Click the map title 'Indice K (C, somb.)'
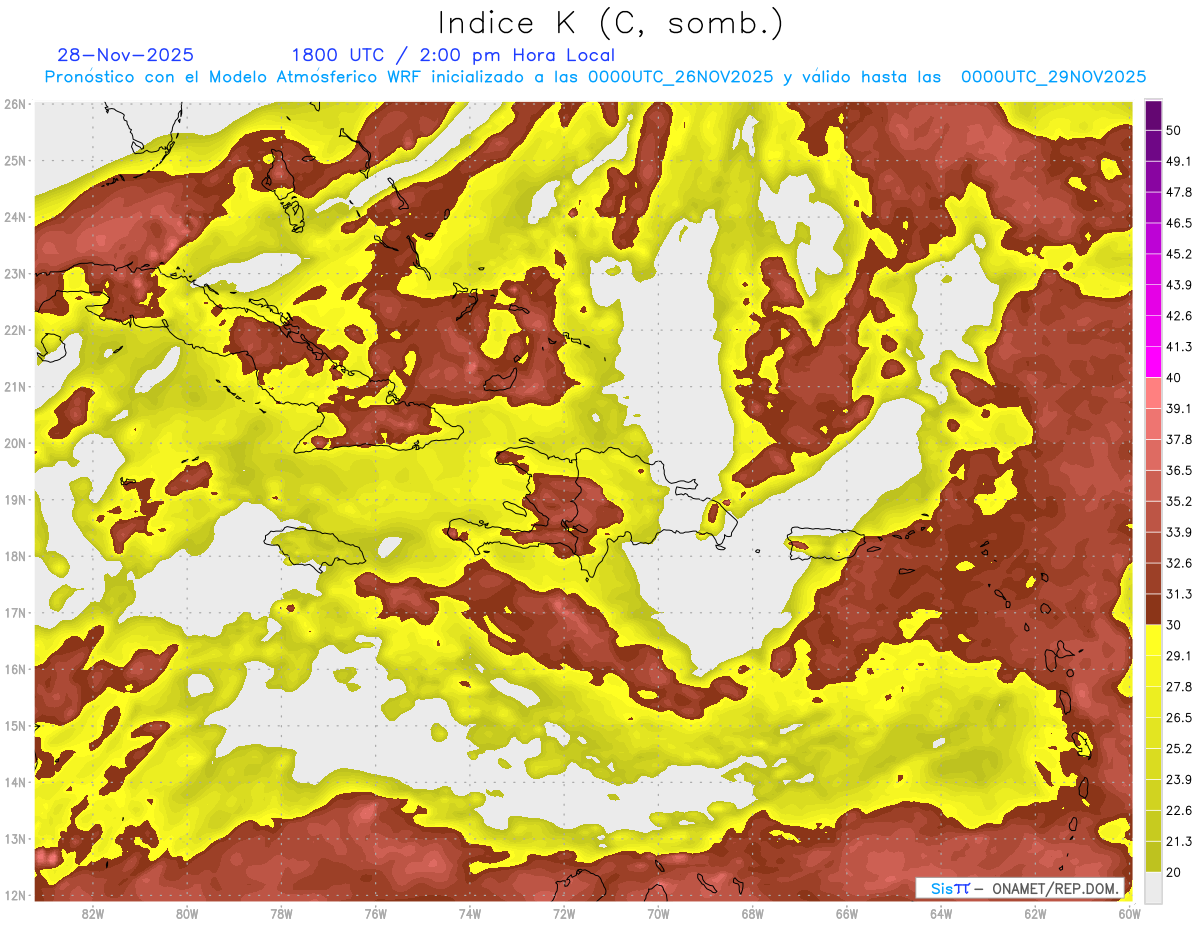The image size is (1200, 927). [x=611, y=23]
